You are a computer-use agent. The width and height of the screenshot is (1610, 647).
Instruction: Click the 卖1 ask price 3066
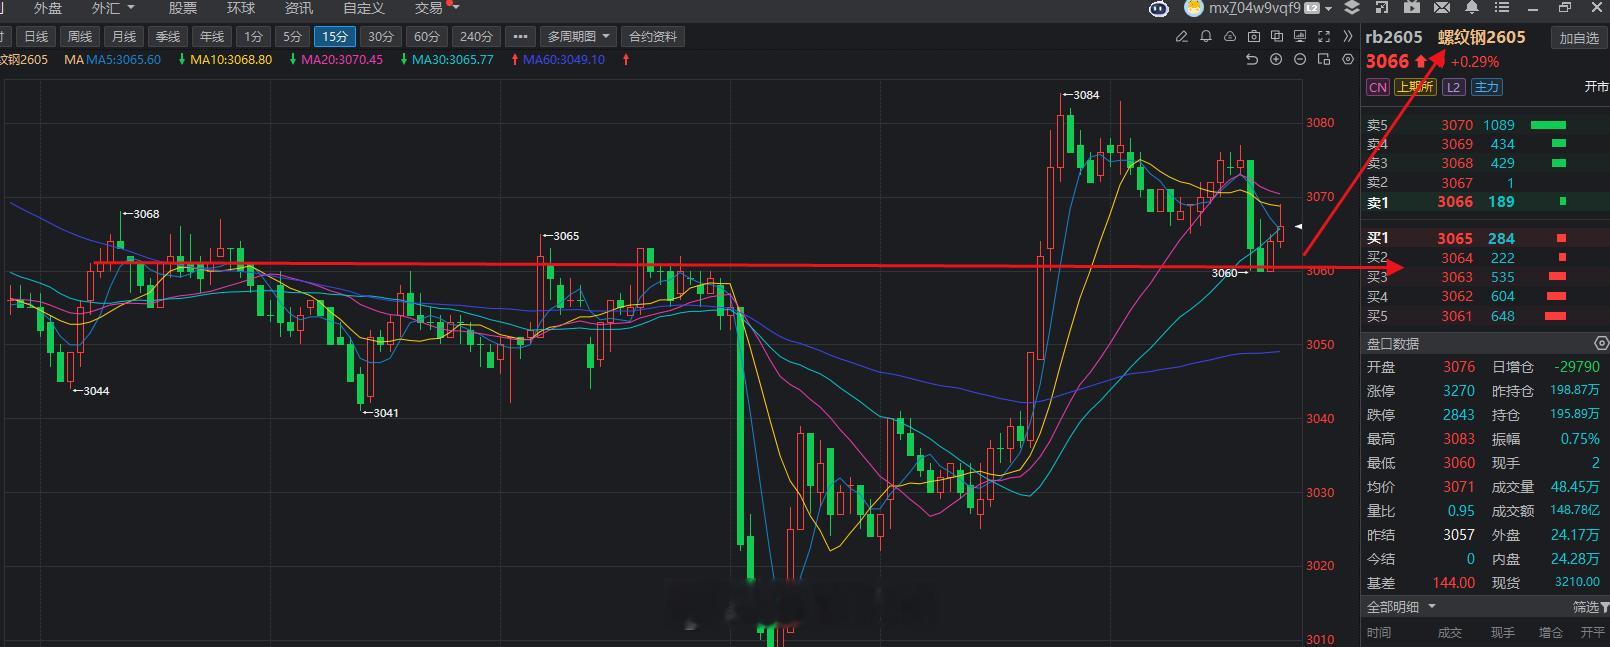pos(1455,202)
